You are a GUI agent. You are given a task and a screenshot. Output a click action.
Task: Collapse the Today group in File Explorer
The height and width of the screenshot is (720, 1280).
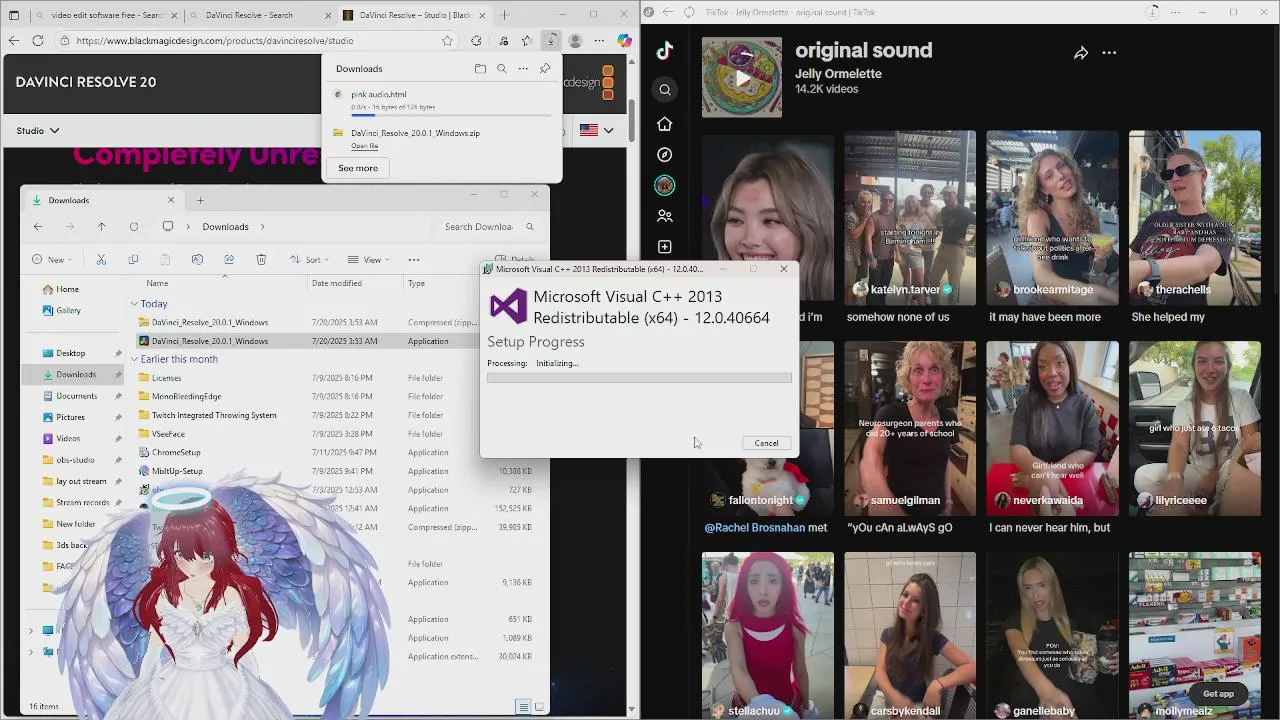134,304
